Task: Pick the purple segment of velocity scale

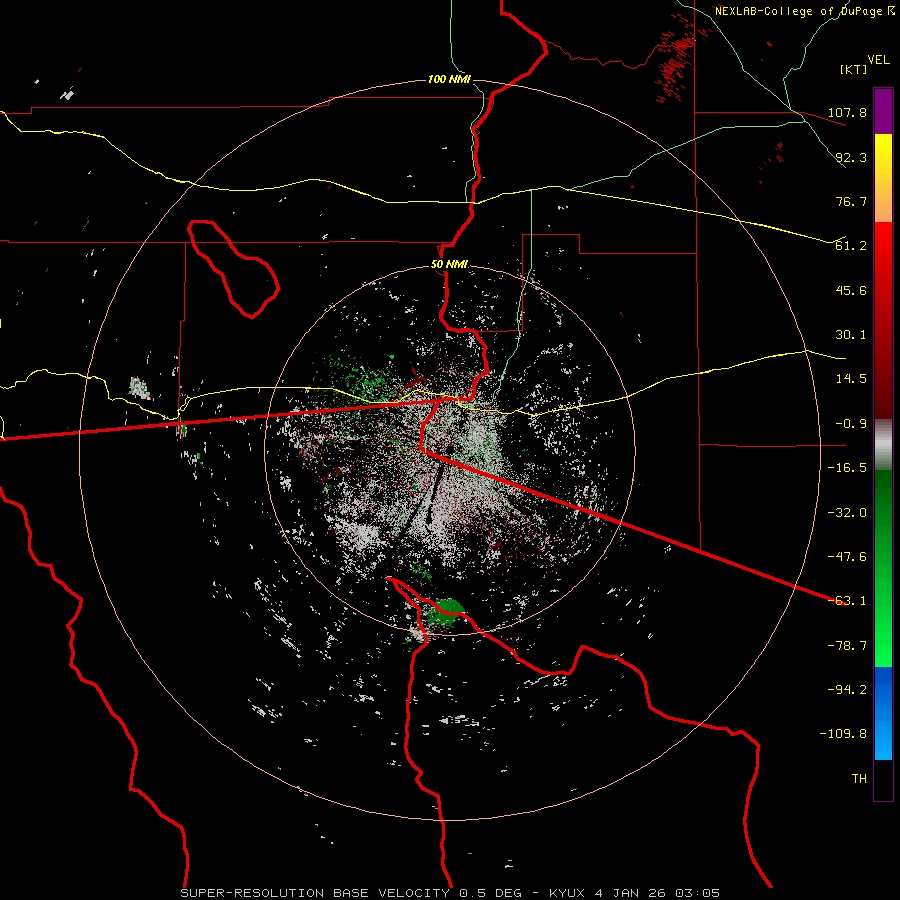Action: (883, 111)
